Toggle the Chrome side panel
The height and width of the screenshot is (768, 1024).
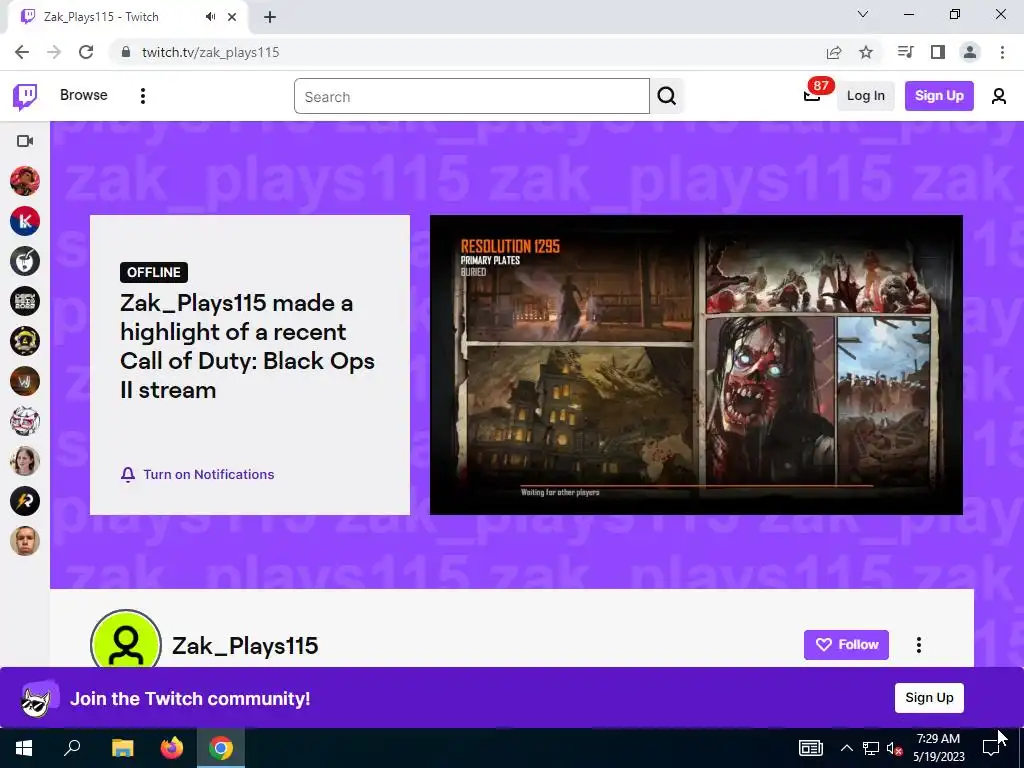(x=938, y=52)
